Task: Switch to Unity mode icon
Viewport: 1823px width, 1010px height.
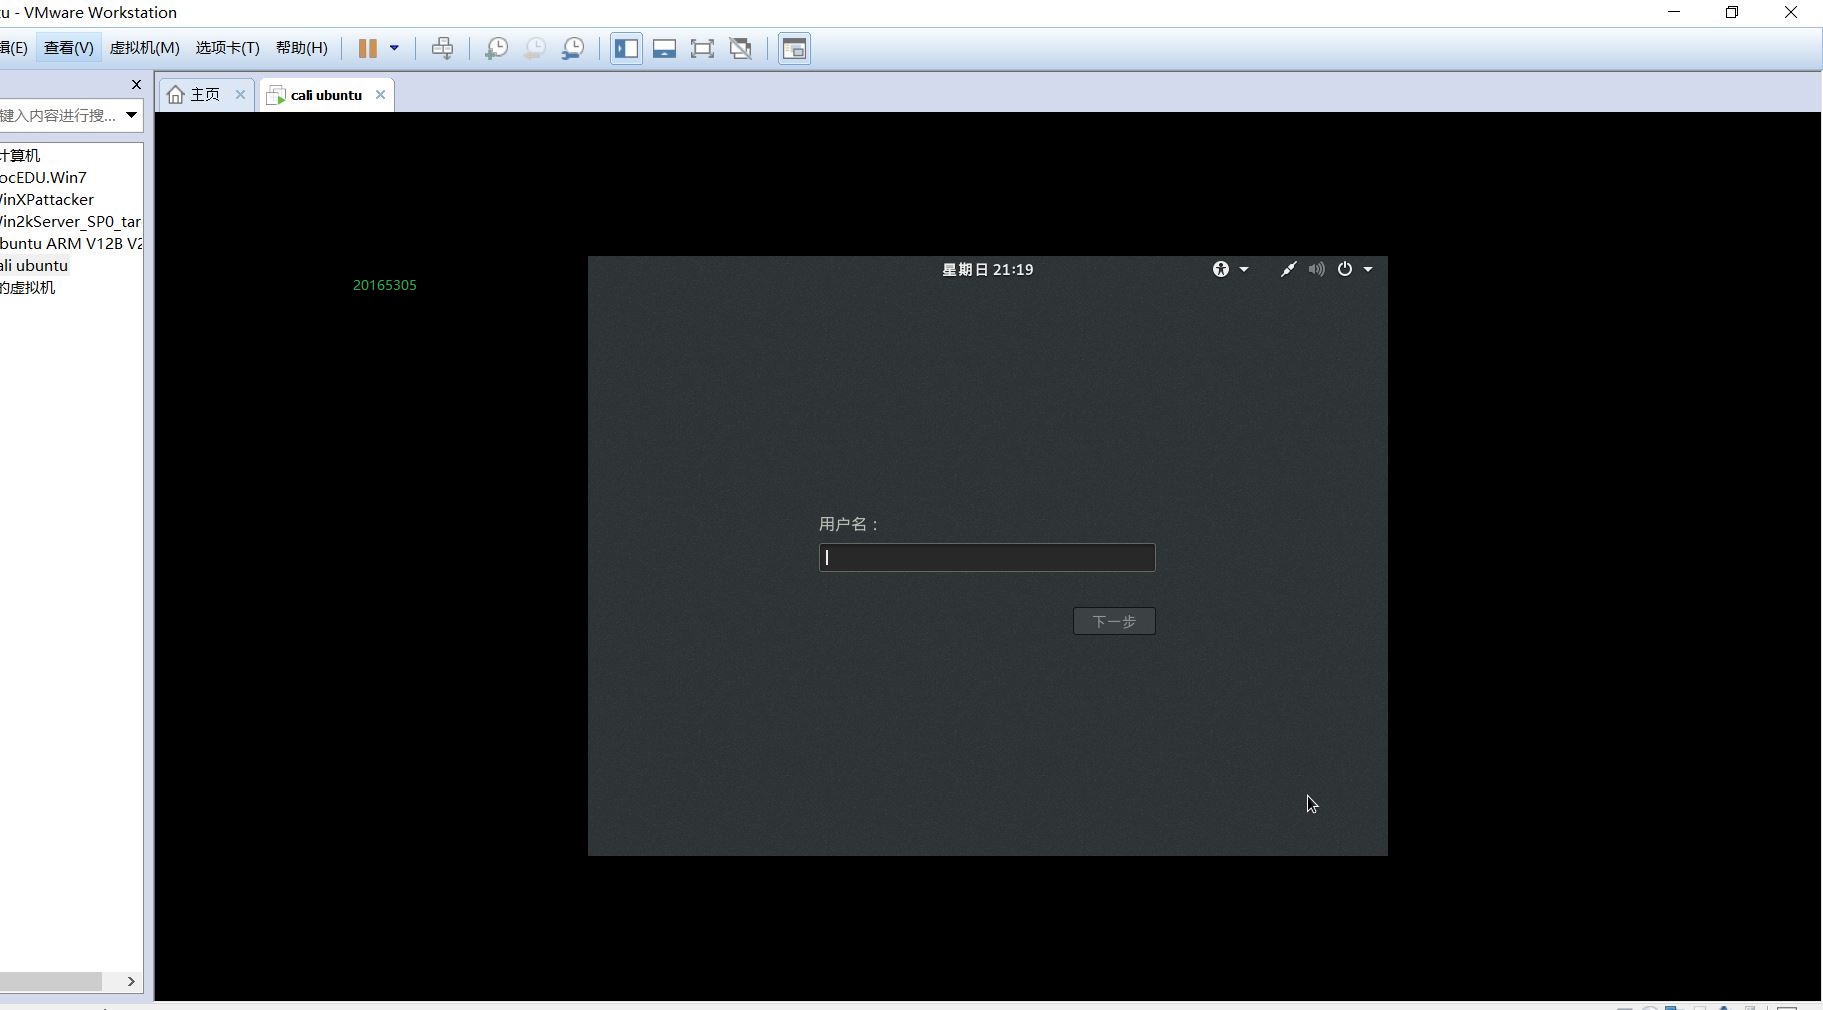Action: [741, 48]
